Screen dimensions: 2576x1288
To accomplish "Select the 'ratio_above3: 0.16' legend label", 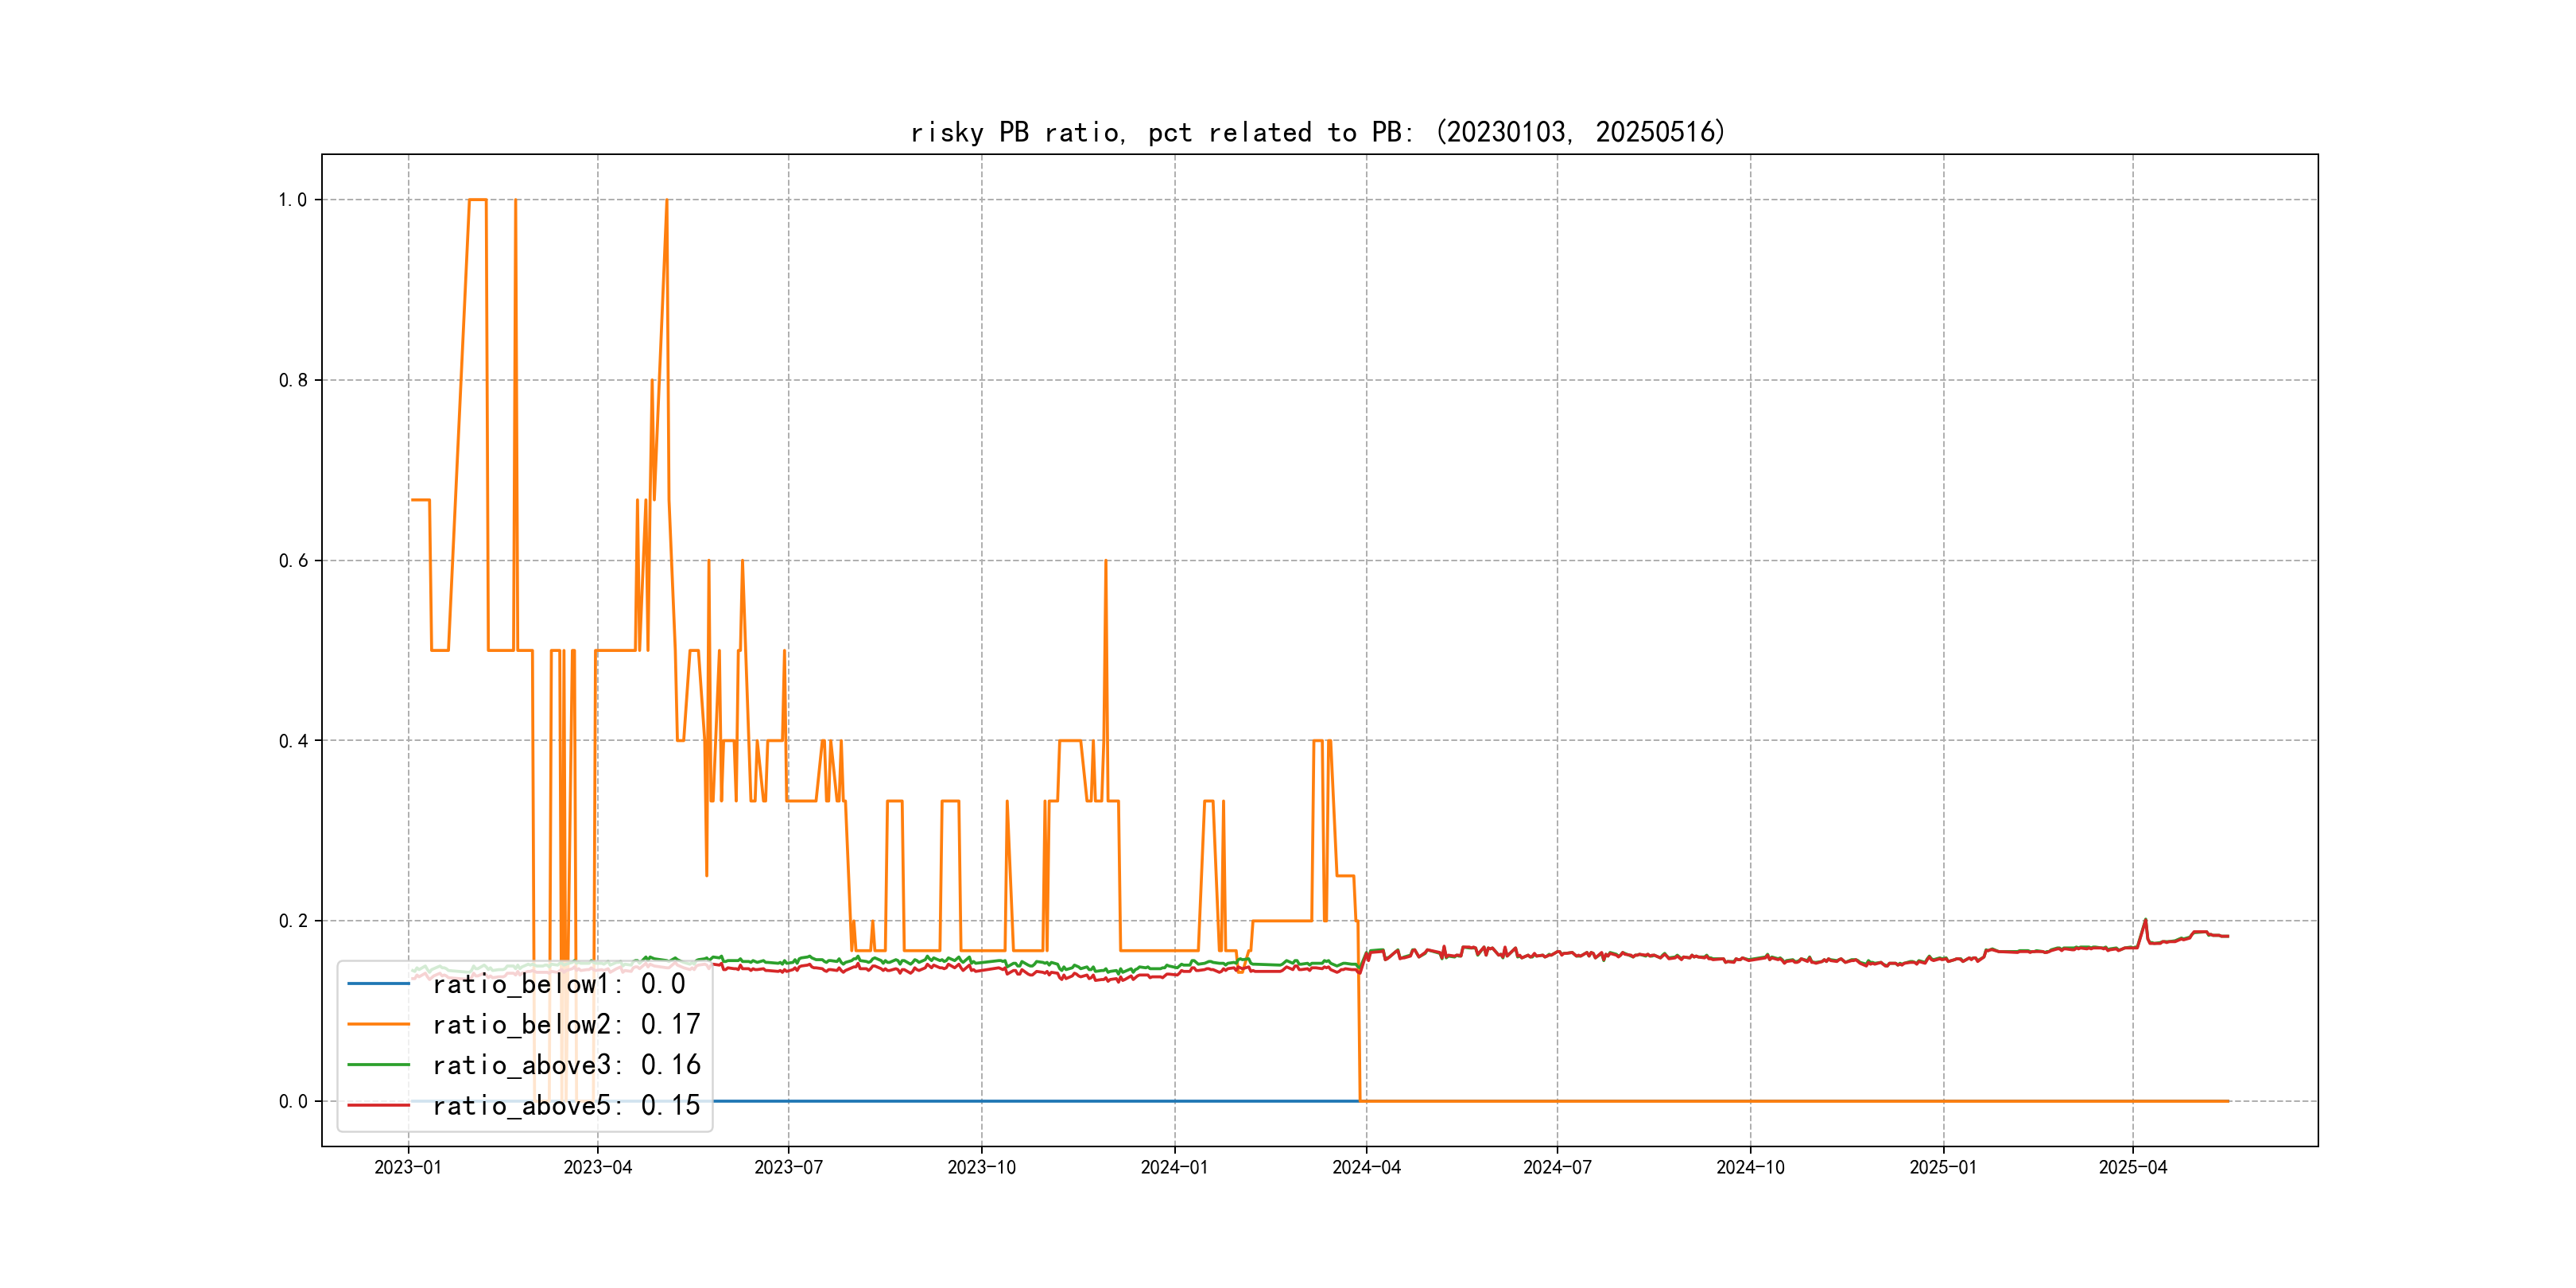I will coord(566,1065).
